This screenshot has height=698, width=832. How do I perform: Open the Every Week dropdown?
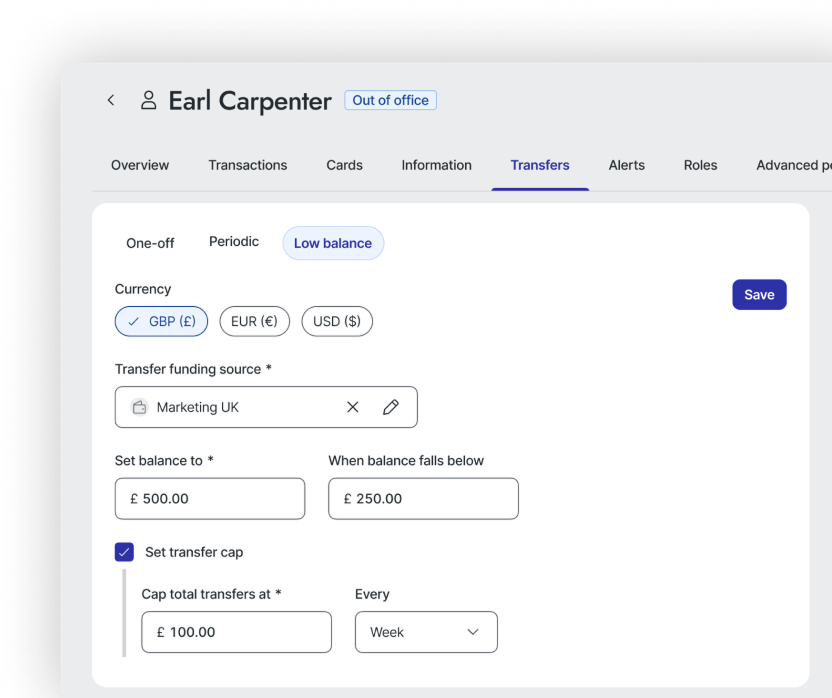click(426, 632)
